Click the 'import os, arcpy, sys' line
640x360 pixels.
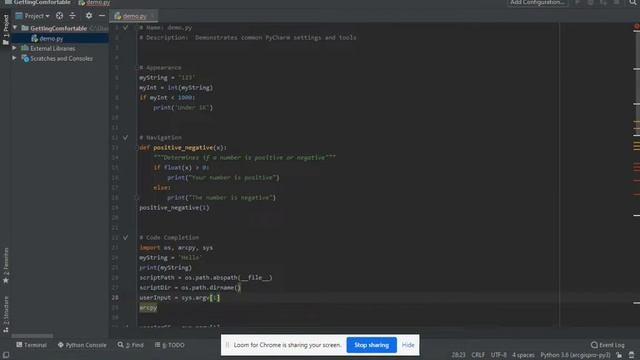pos(176,247)
